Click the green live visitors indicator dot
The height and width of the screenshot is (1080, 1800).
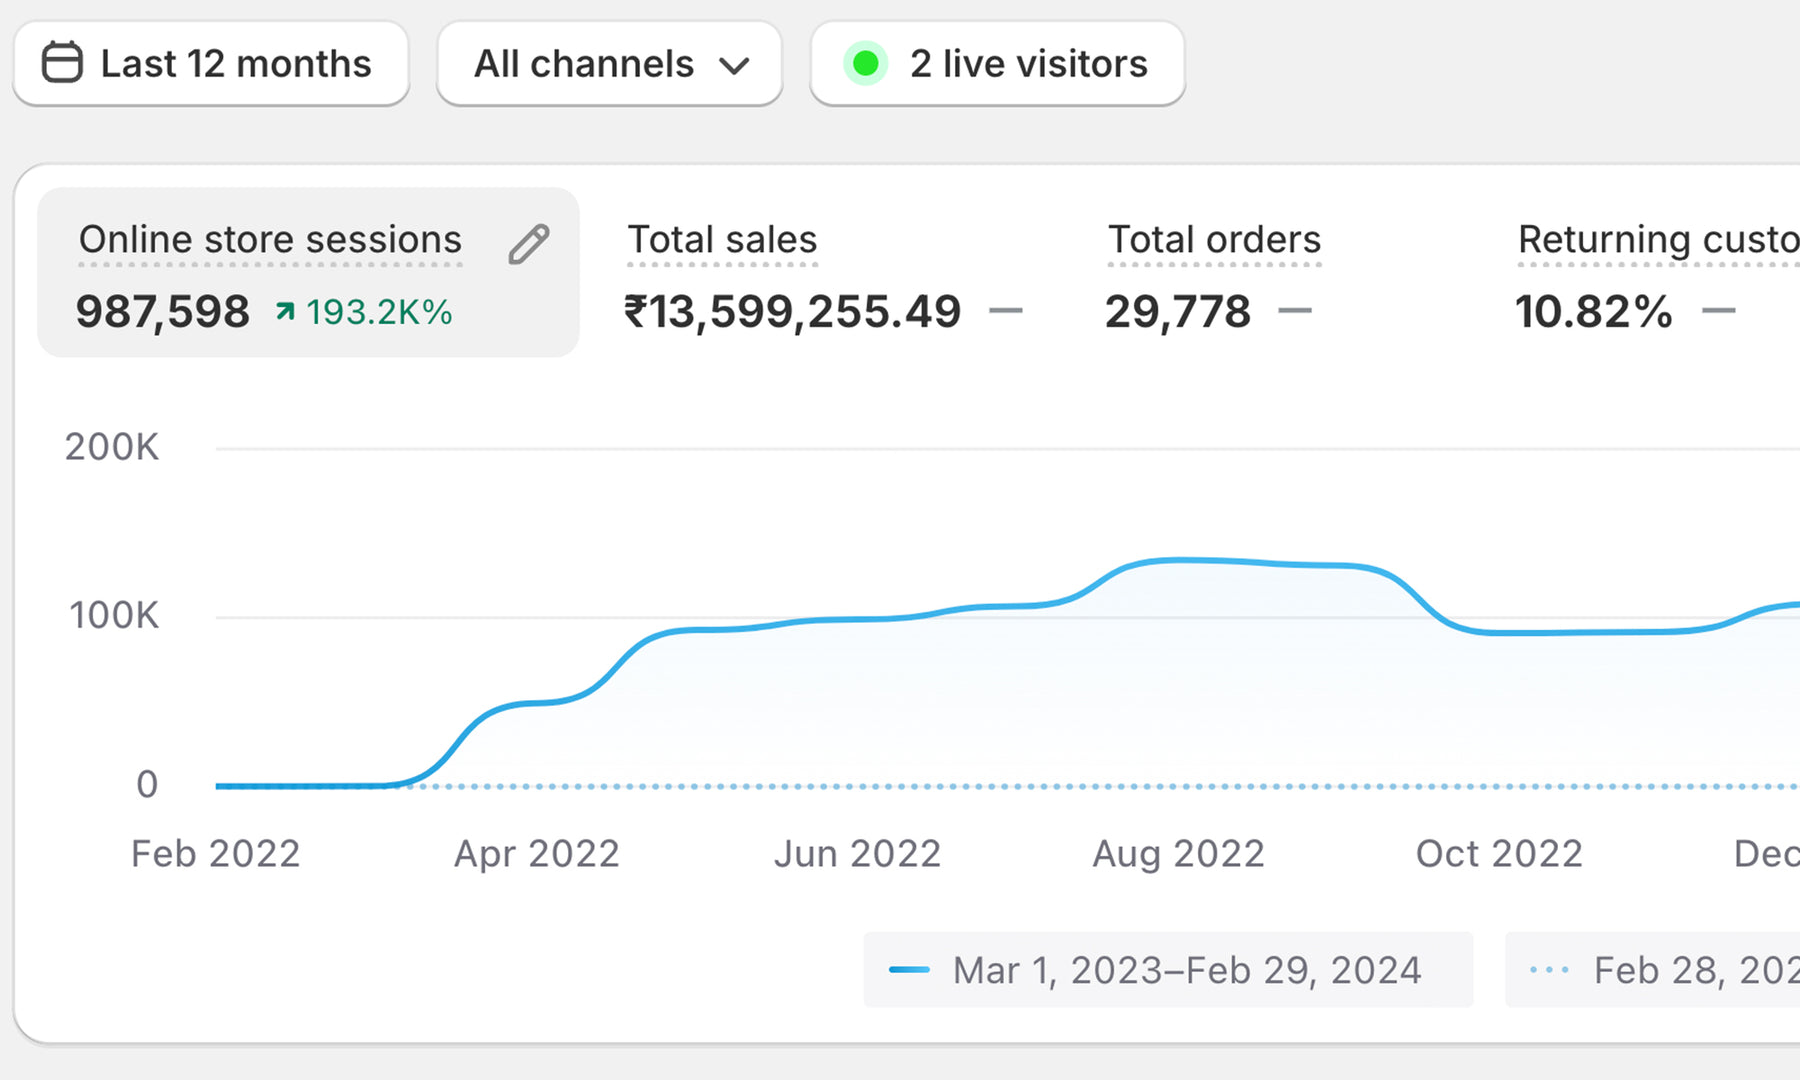click(865, 64)
